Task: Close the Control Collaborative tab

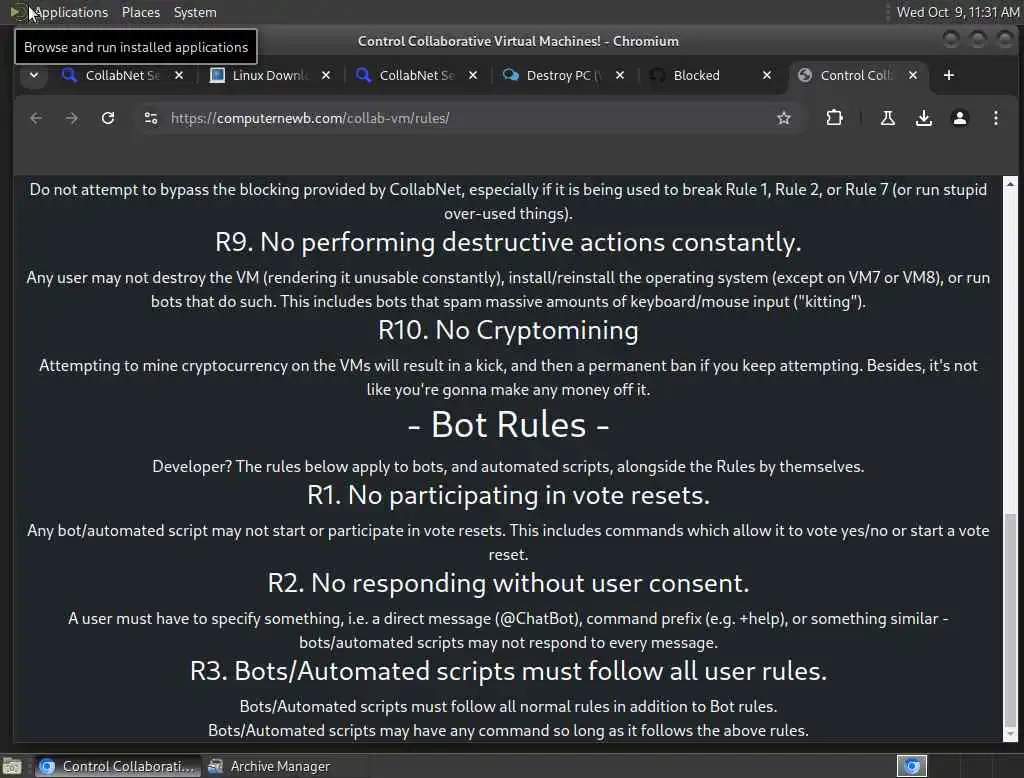Action: 913,75
